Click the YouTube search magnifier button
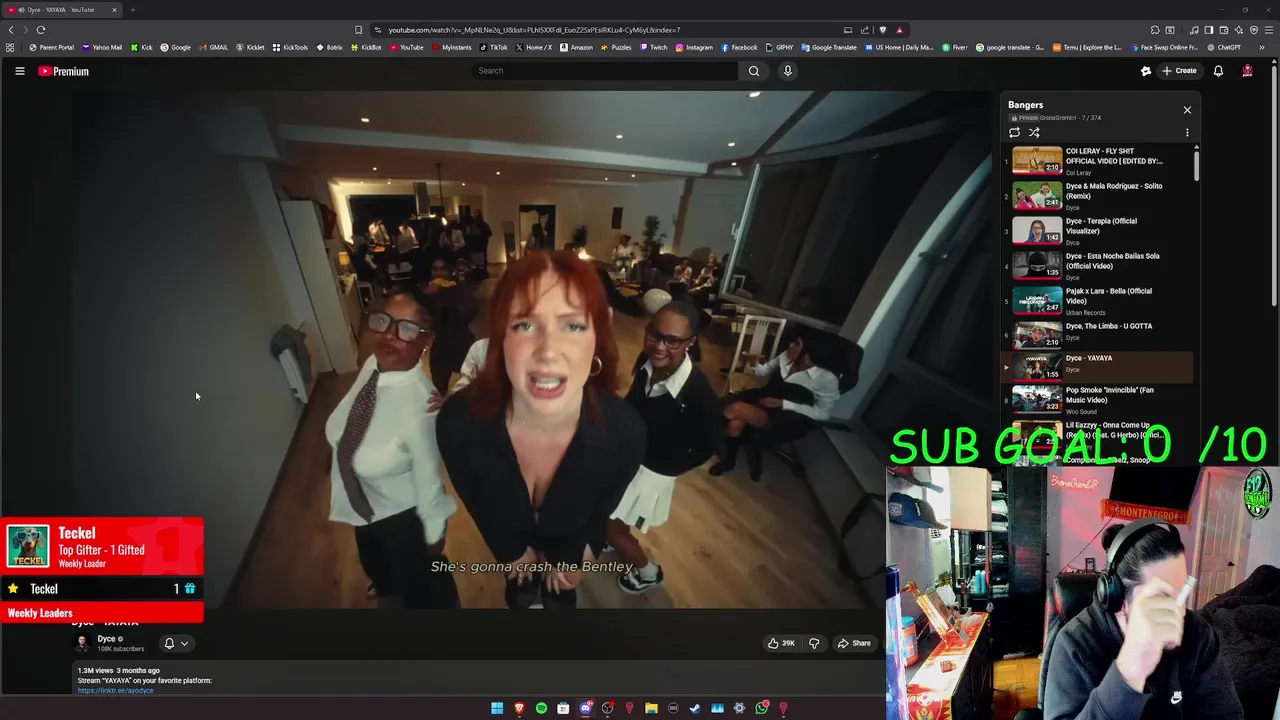 coord(754,71)
